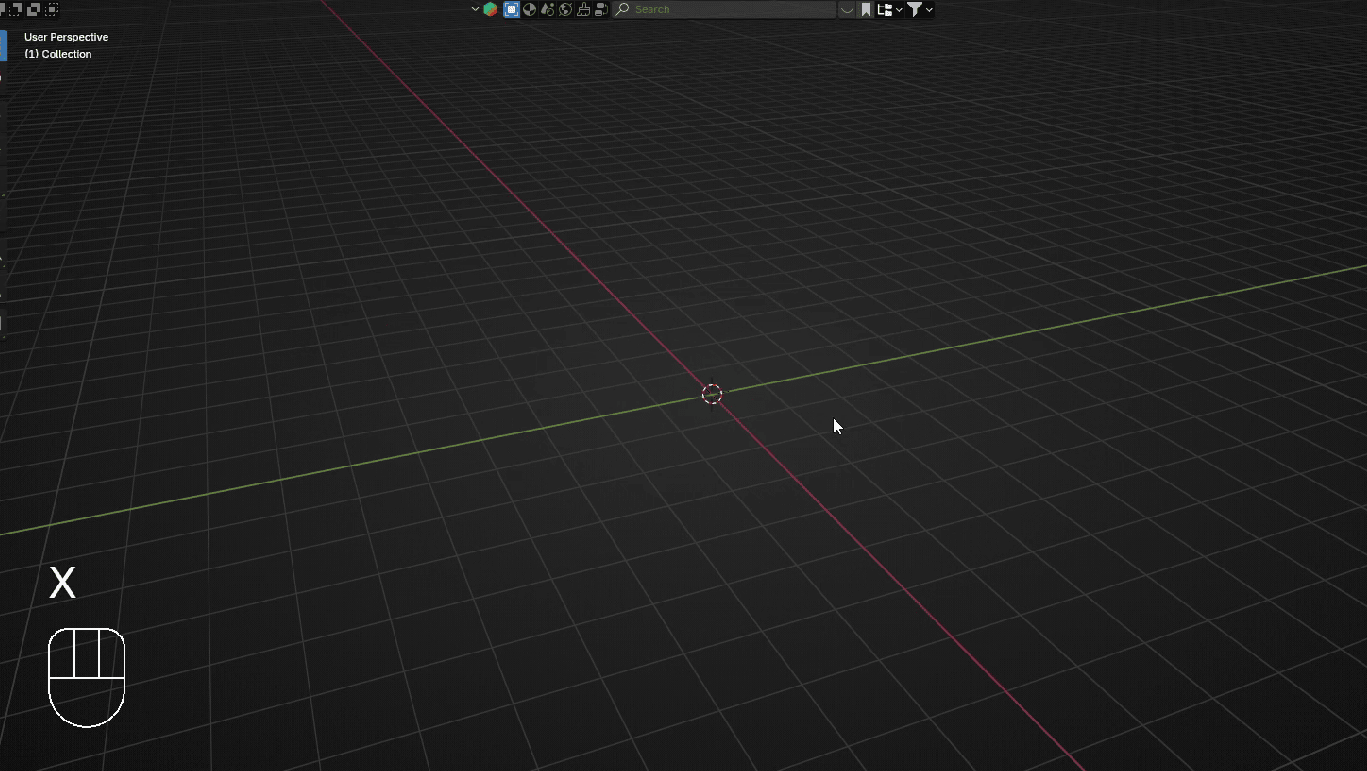Choose the intersect selection mode icon
This screenshot has width=1367, height=771.
(52, 9)
